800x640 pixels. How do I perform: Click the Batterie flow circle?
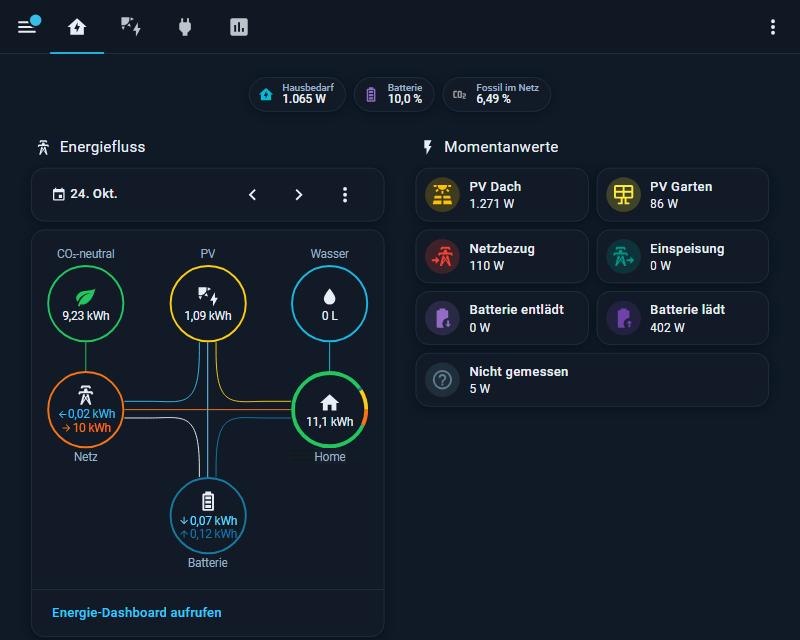tap(208, 516)
